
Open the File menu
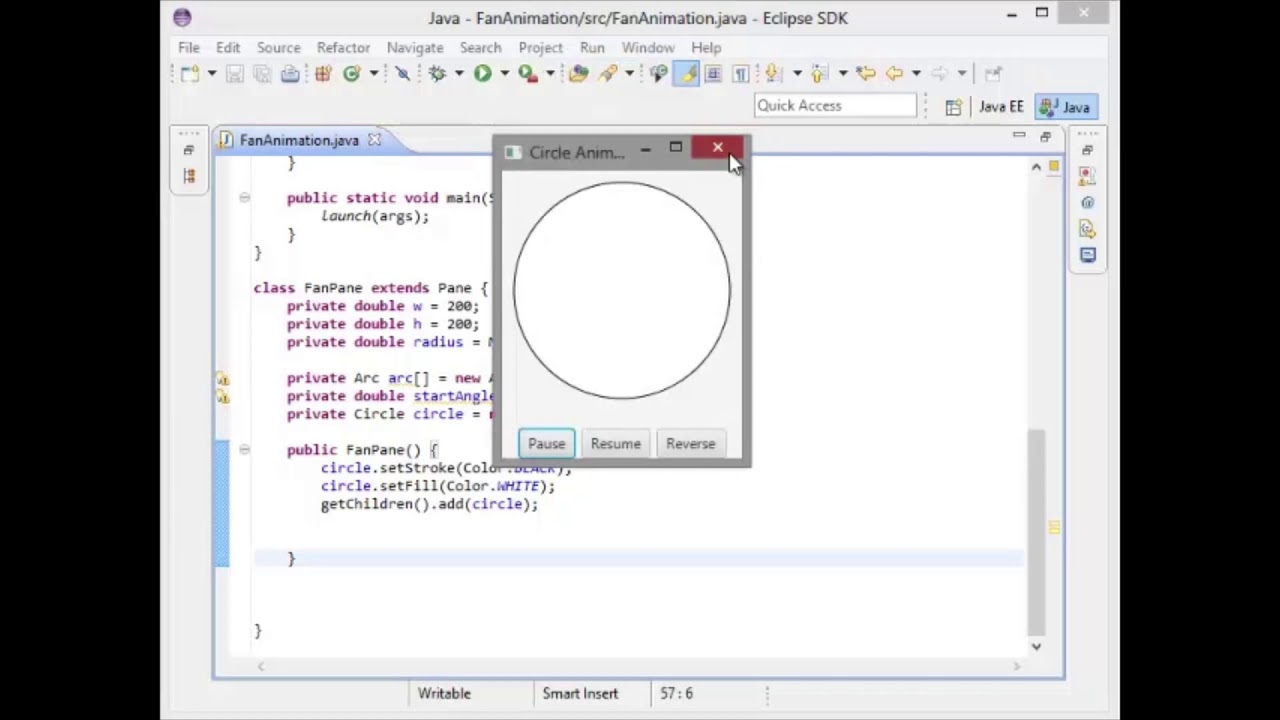click(188, 47)
